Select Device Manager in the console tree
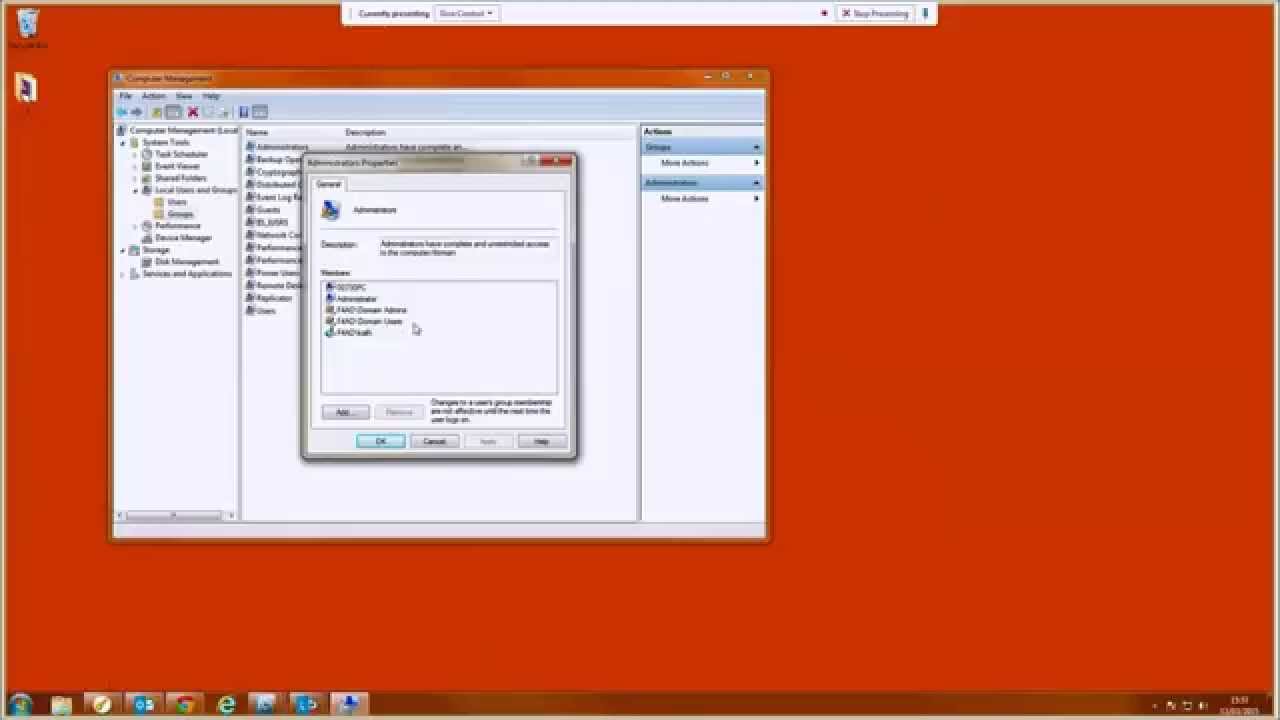The image size is (1280, 720). click(x=183, y=238)
